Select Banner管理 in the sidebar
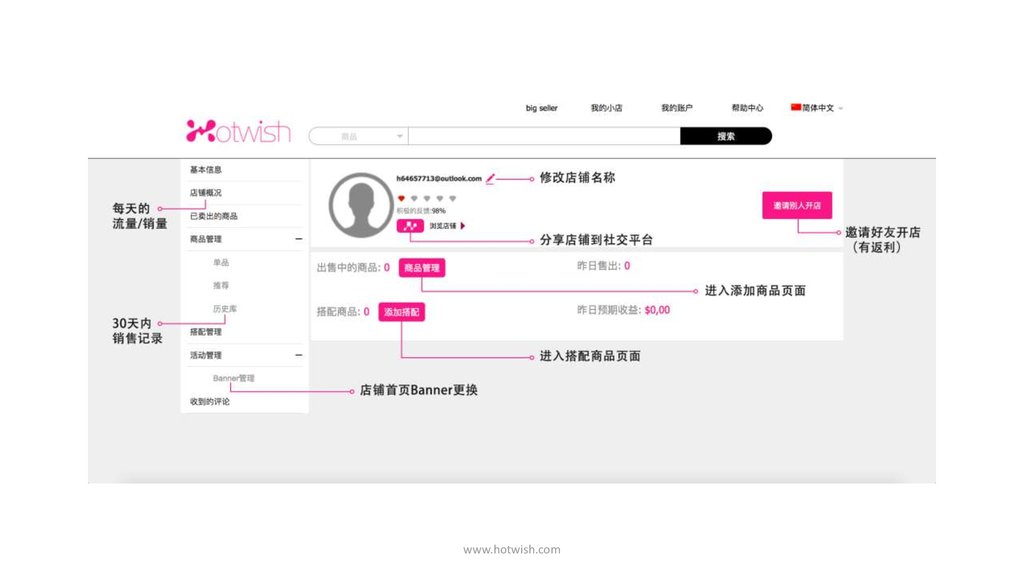 234,378
